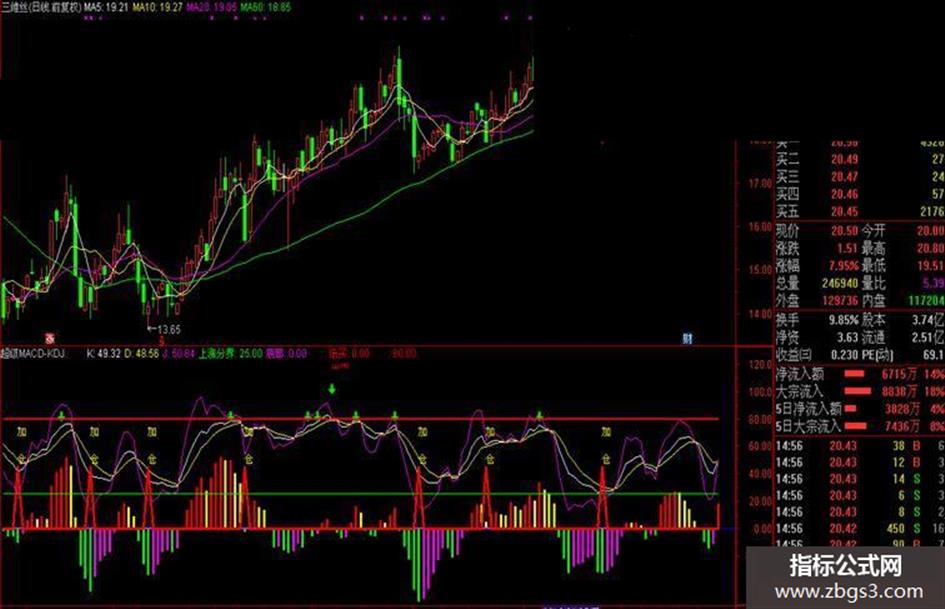Select the D: 48.56 value
This screenshot has height=609, width=945.
point(142,353)
